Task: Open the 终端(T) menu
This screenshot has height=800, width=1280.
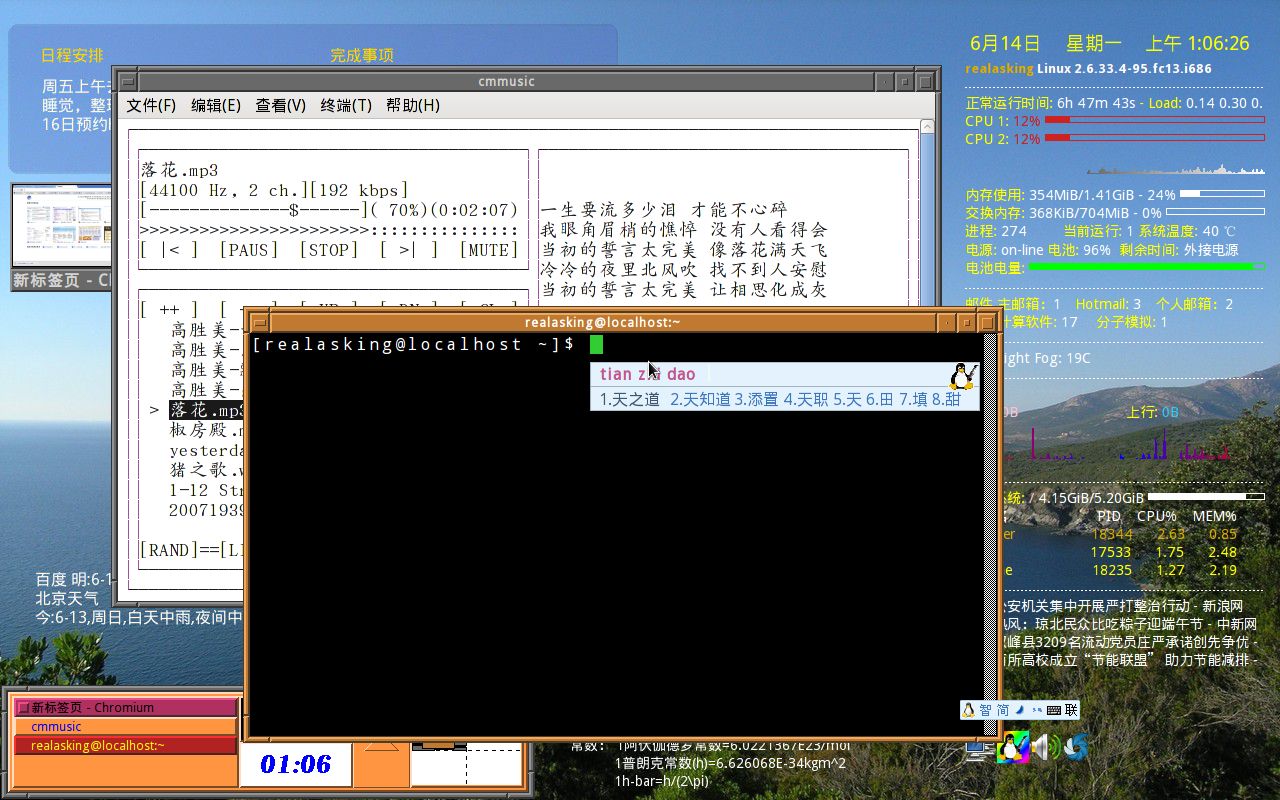Action: point(346,105)
